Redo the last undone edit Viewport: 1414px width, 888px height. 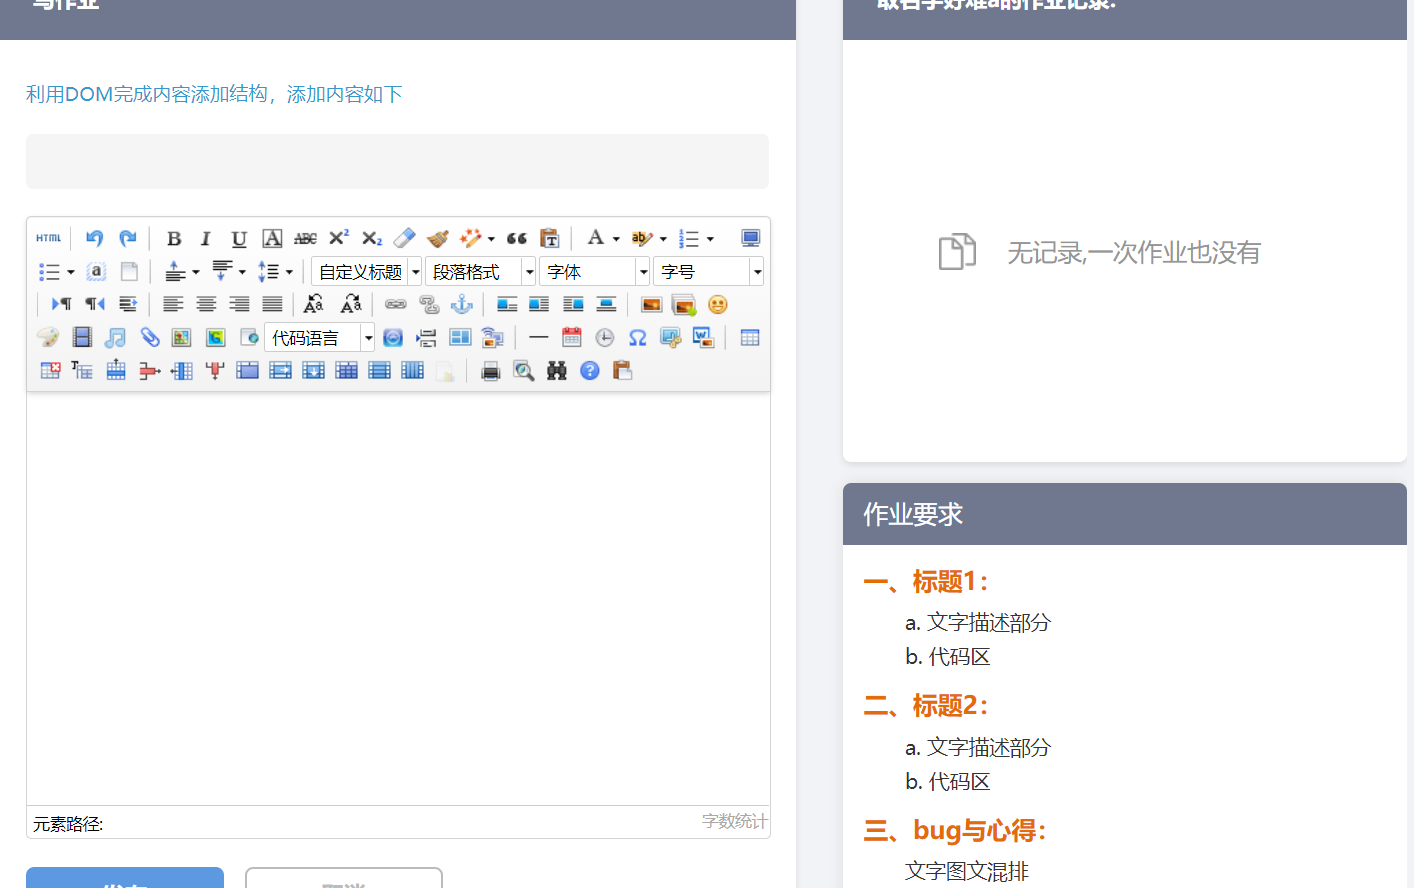127,238
